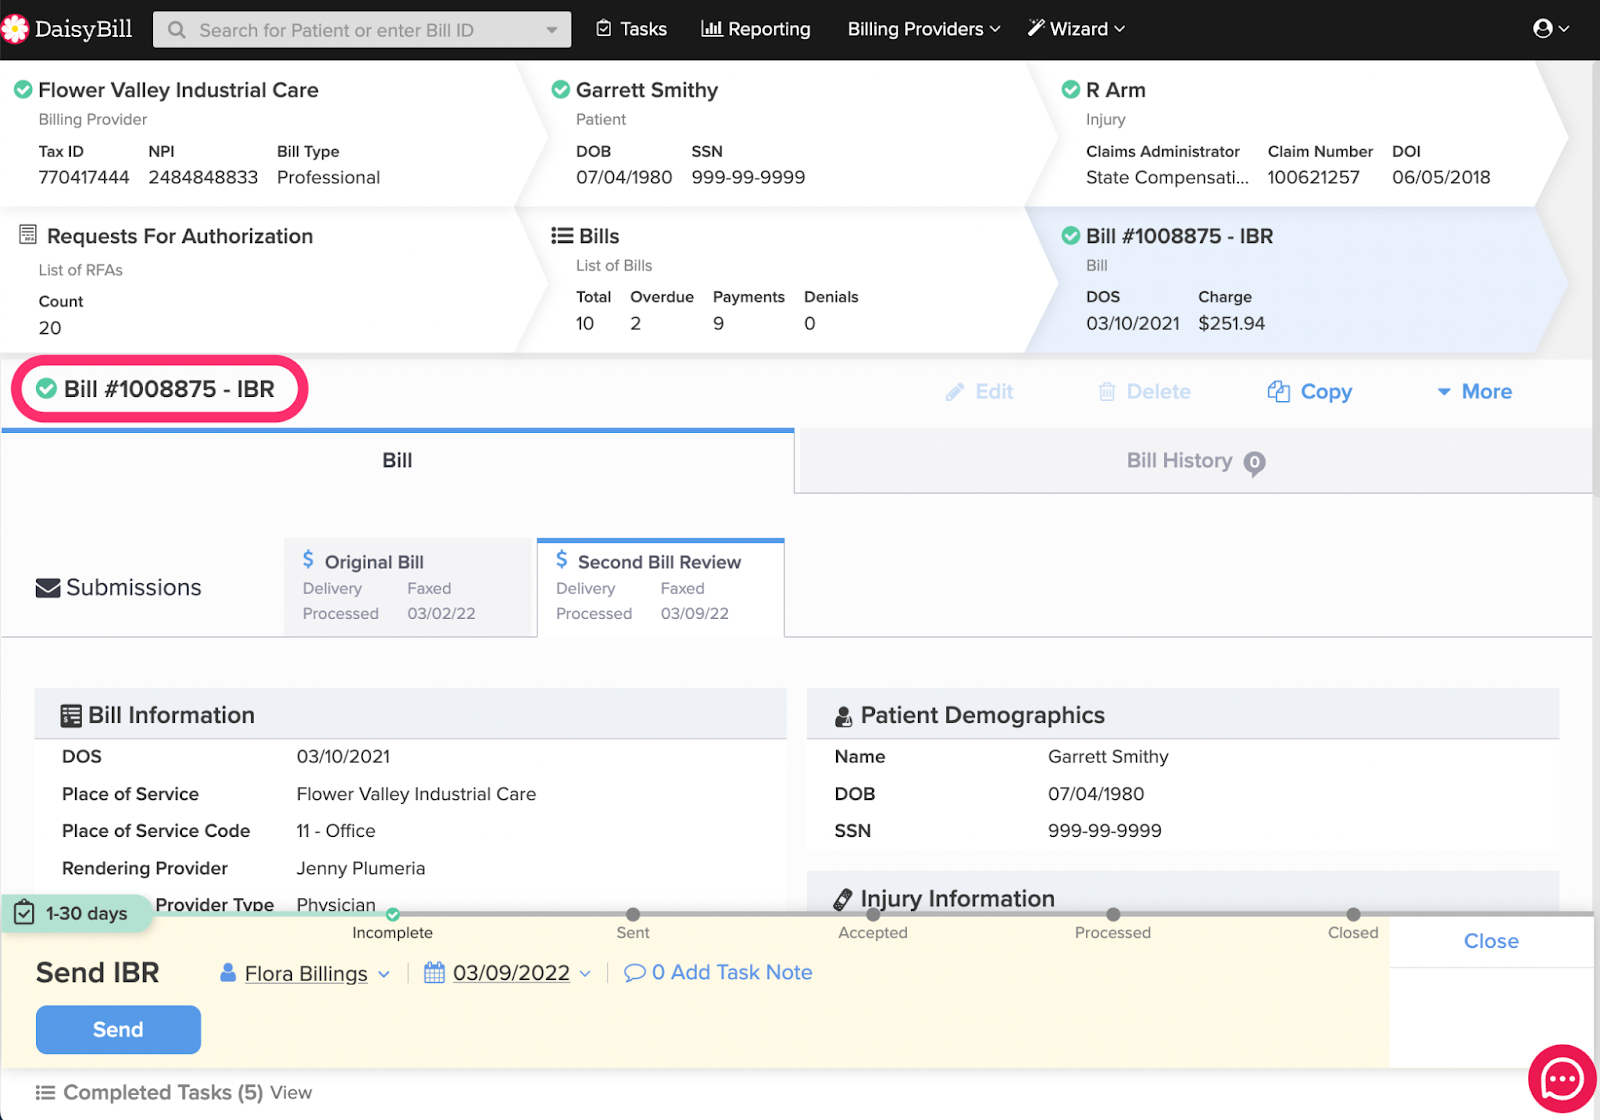Click the Incomplete progress step marker

[393, 914]
